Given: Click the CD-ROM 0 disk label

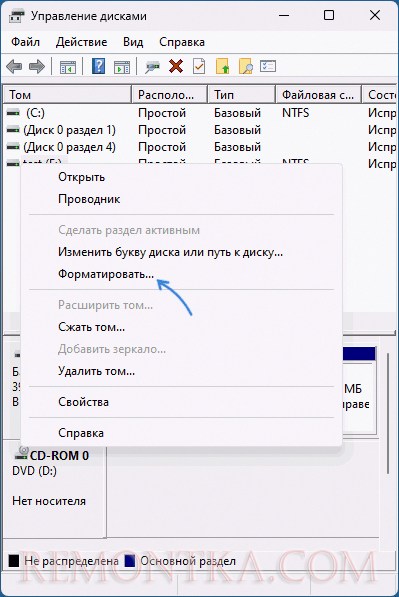Looking at the screenshot, I should pyautogui.click(x=59, y=456).
